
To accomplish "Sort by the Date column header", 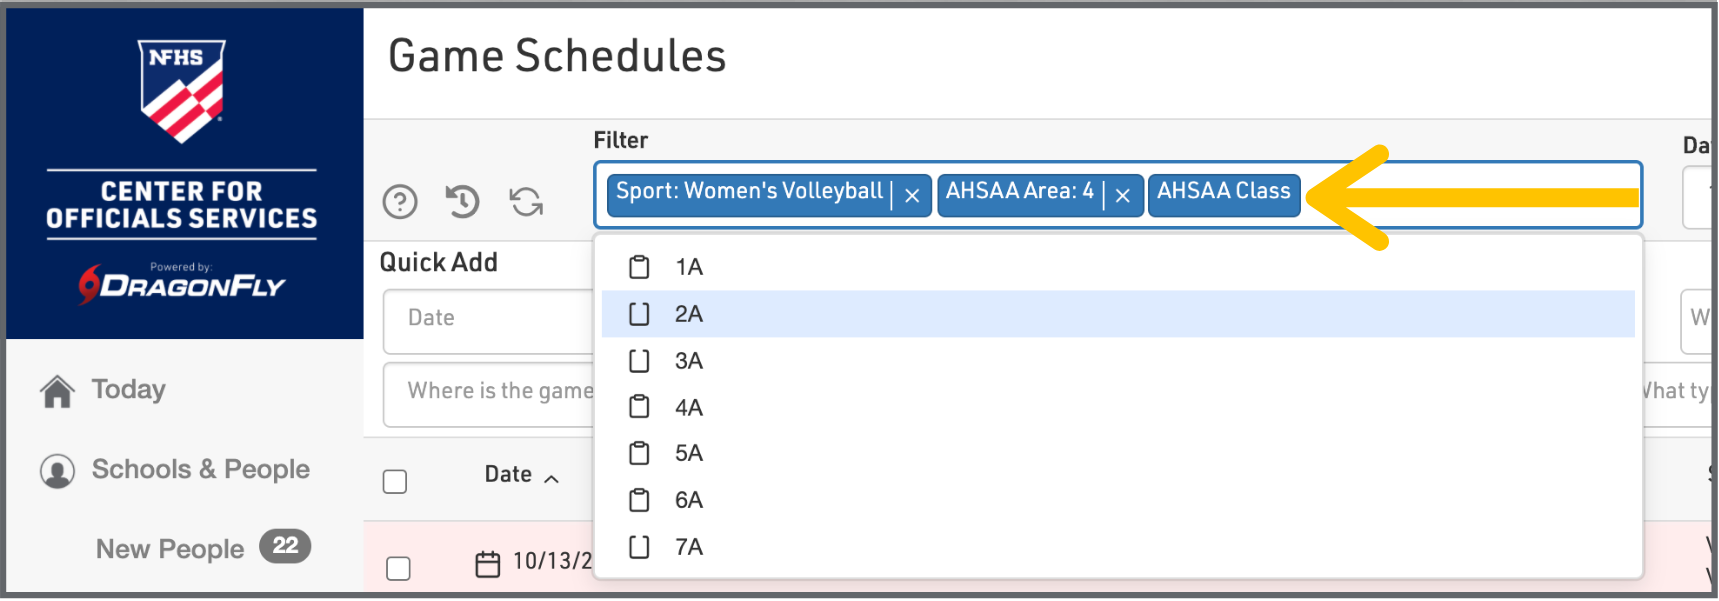I will click(509, 475).
